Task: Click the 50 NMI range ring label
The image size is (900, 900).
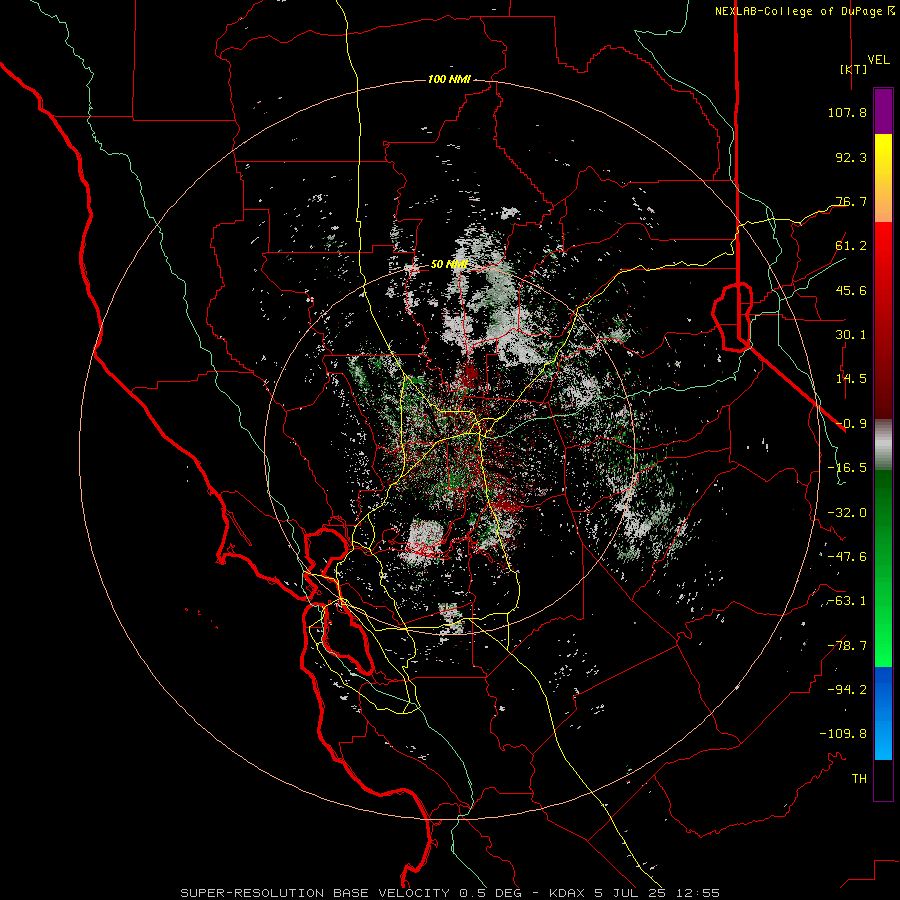Action: click(x=449, y=265)
